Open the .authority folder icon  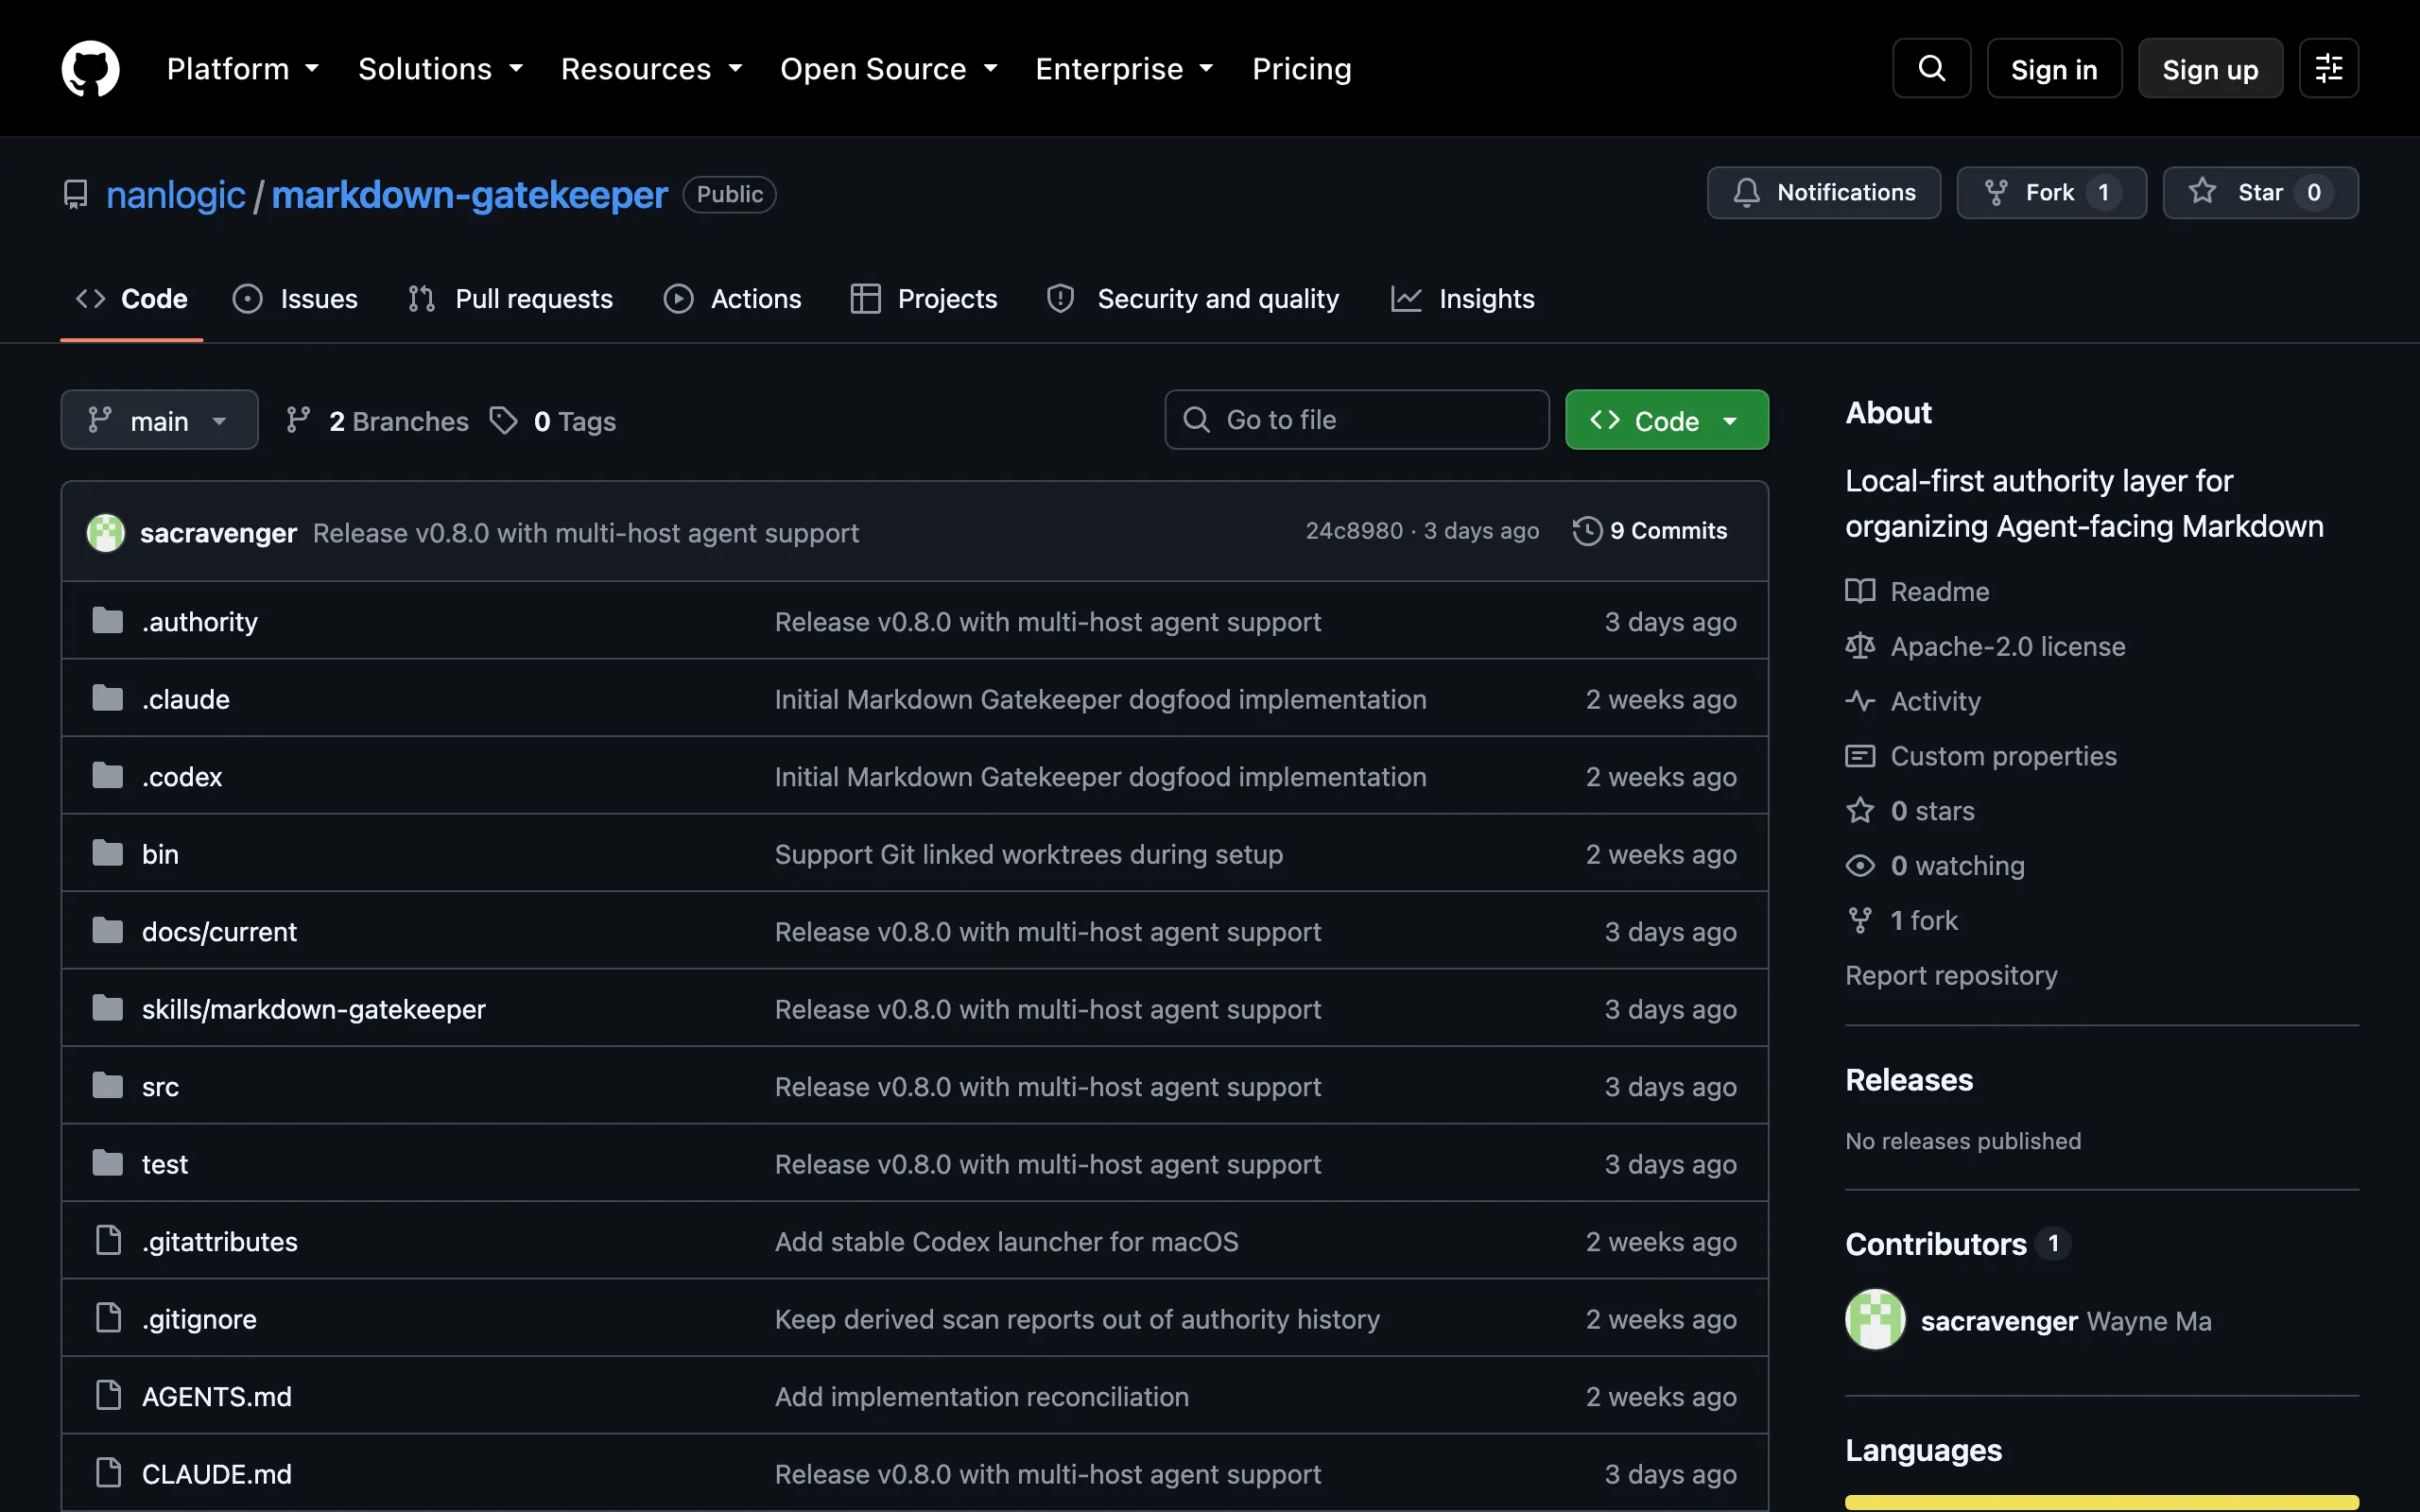coord(108,621)
